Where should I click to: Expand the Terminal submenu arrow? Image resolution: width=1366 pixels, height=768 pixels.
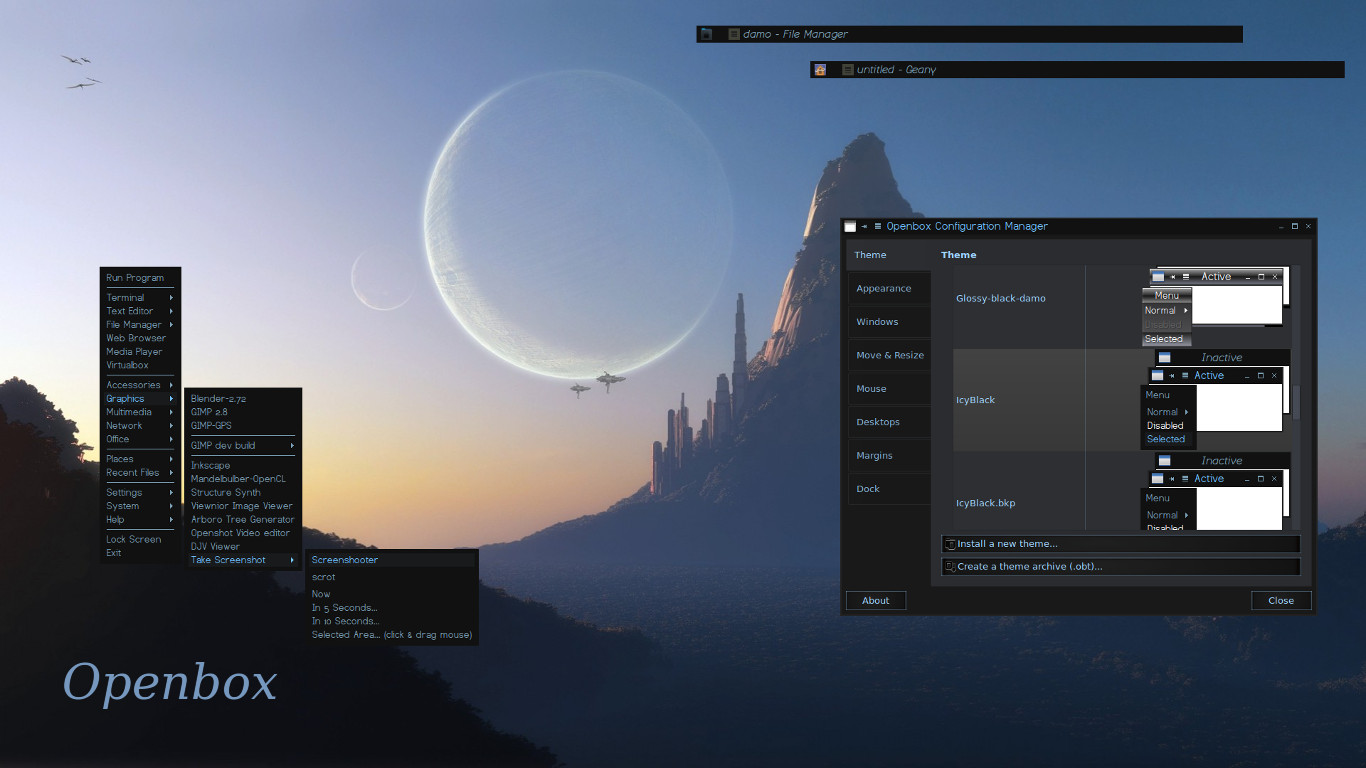point(171,298)
